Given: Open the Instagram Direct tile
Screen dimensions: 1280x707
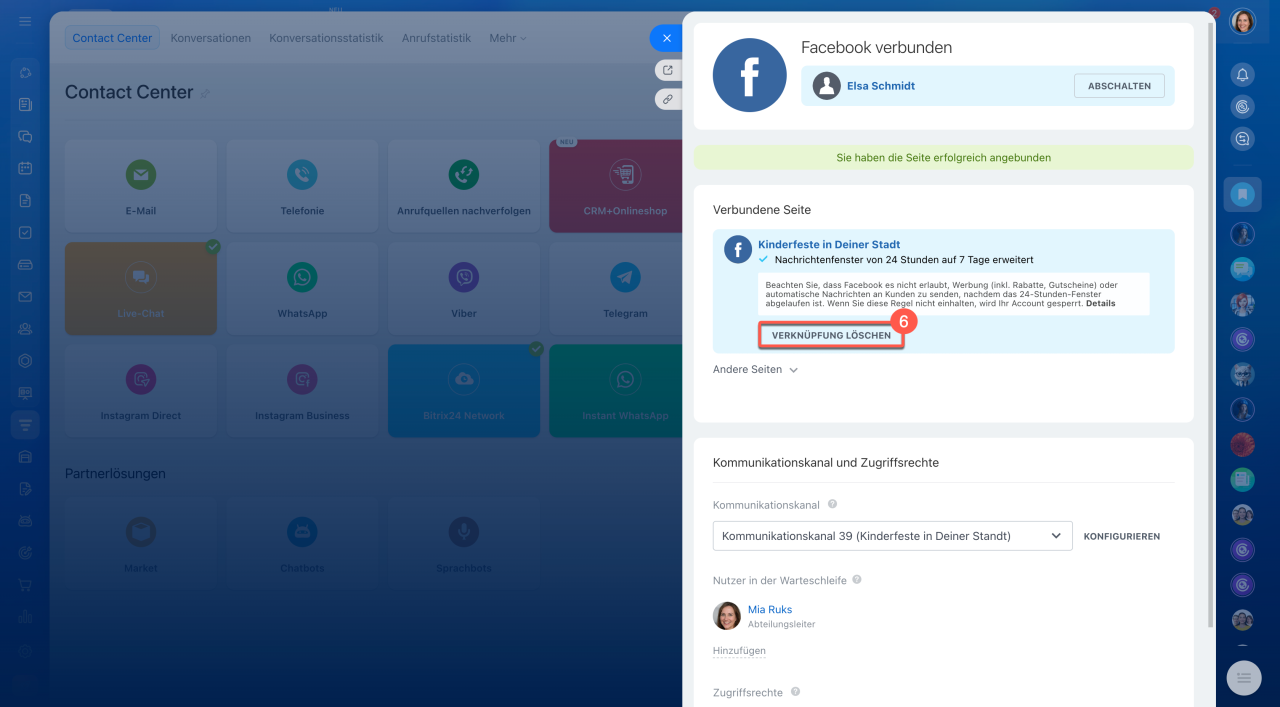Looking at the screenshot, I should point(140,391).
